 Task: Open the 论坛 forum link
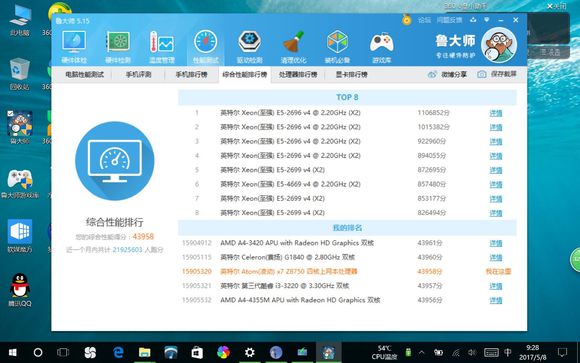(424, 20)
